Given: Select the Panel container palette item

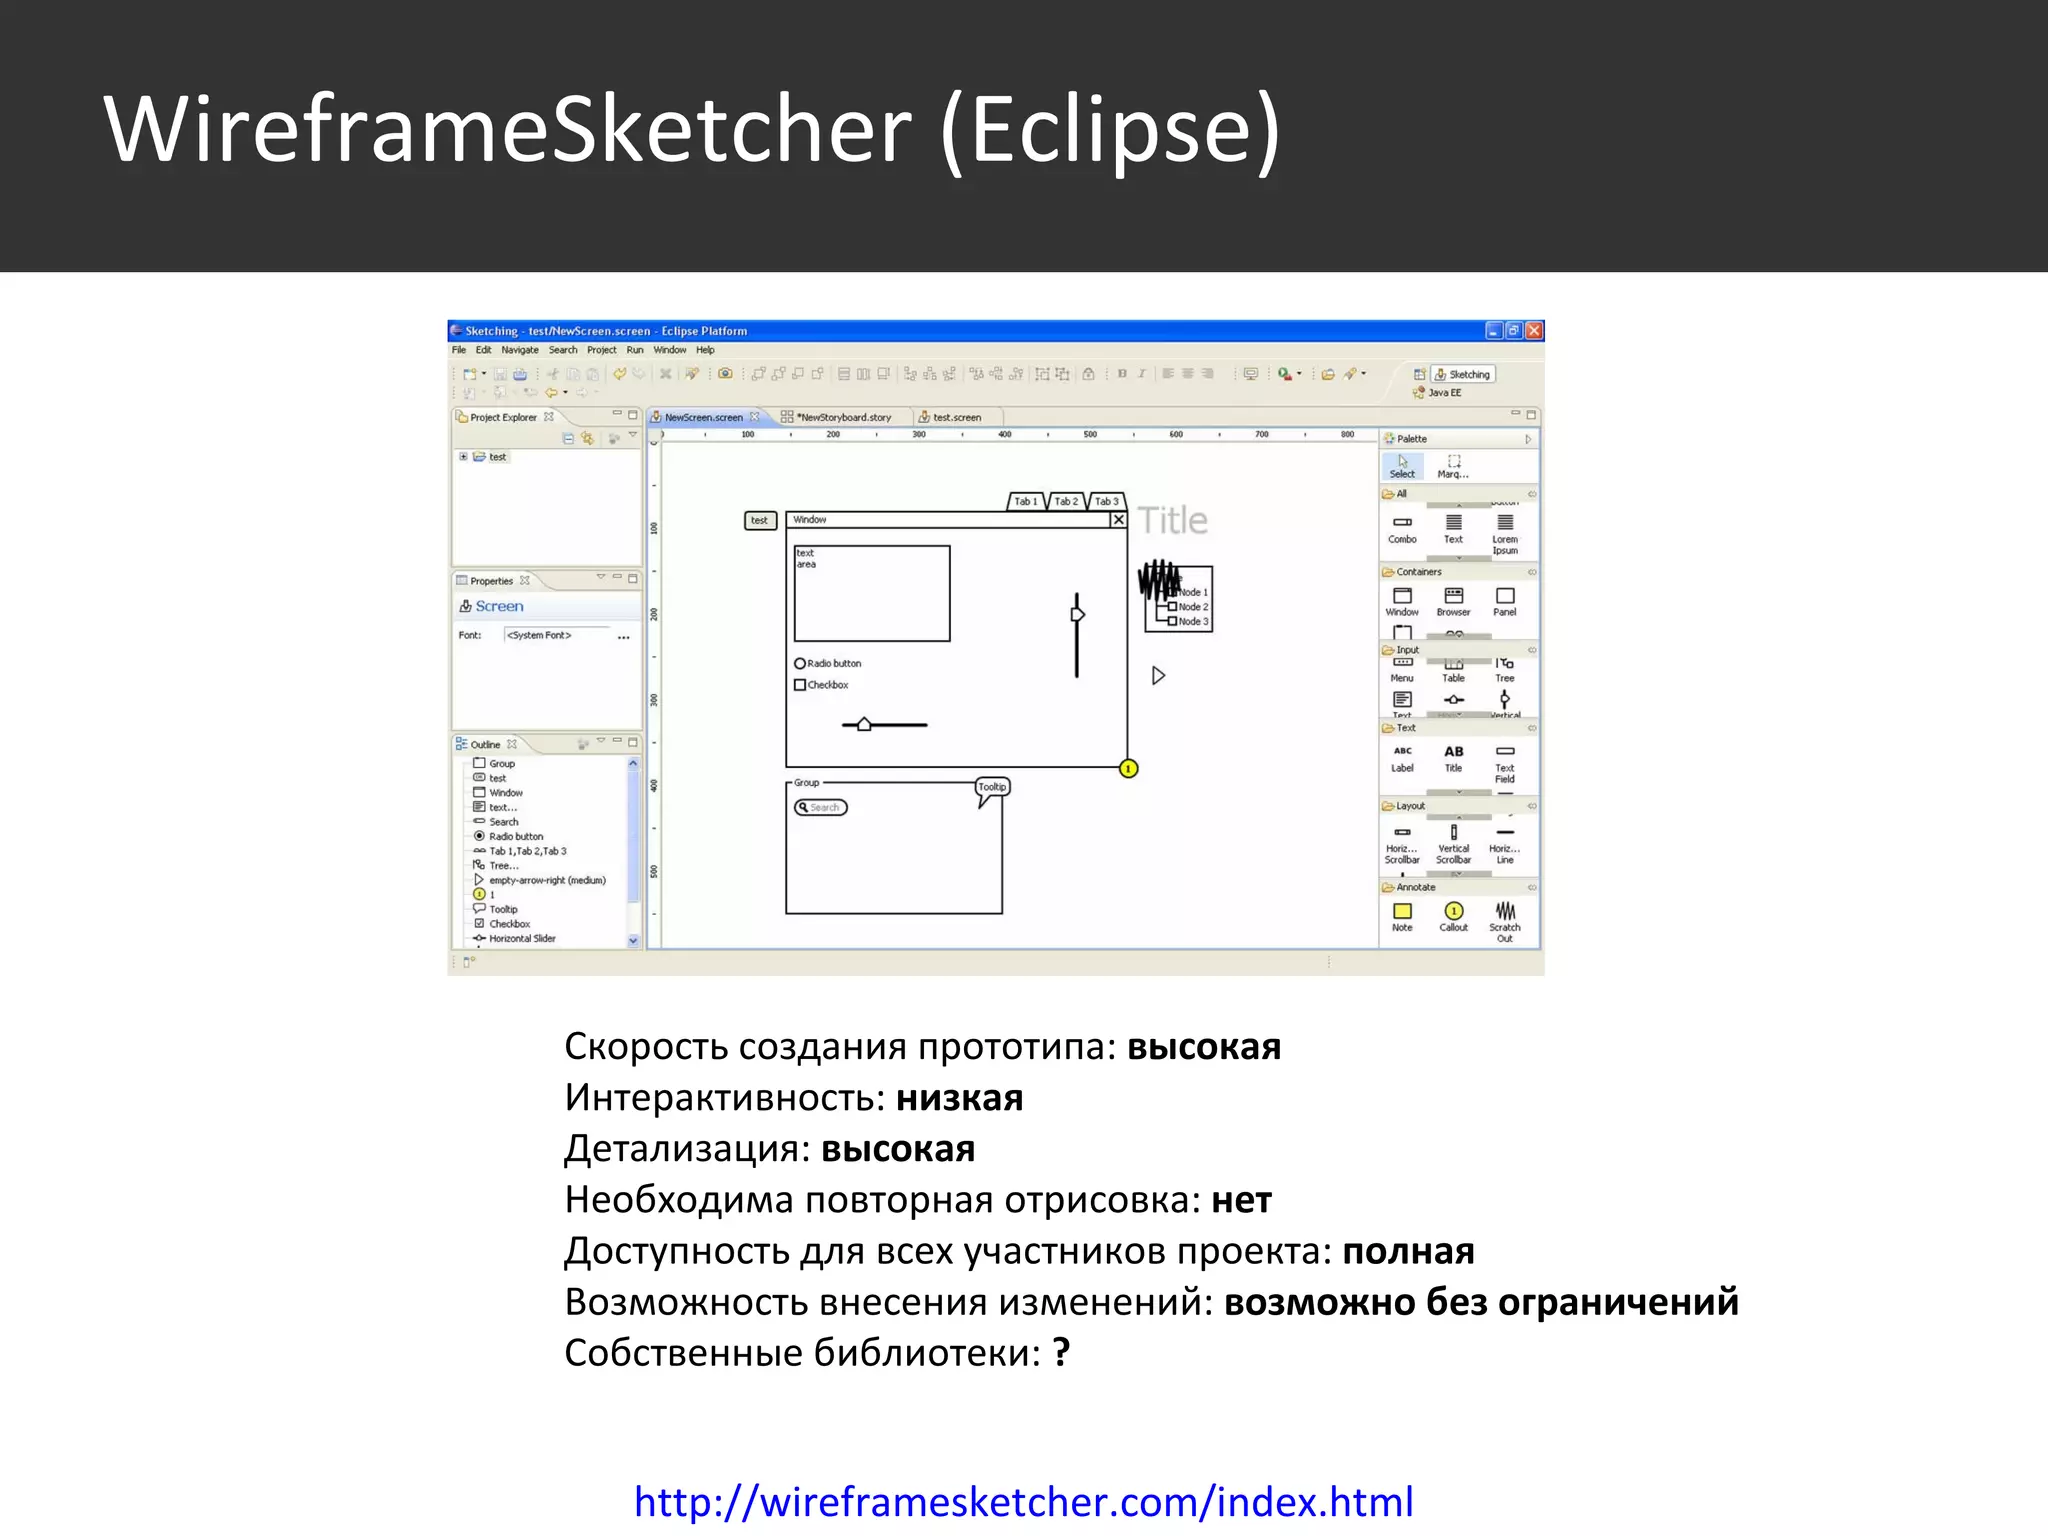Looking at the screenshot, I should (1504, 602).
